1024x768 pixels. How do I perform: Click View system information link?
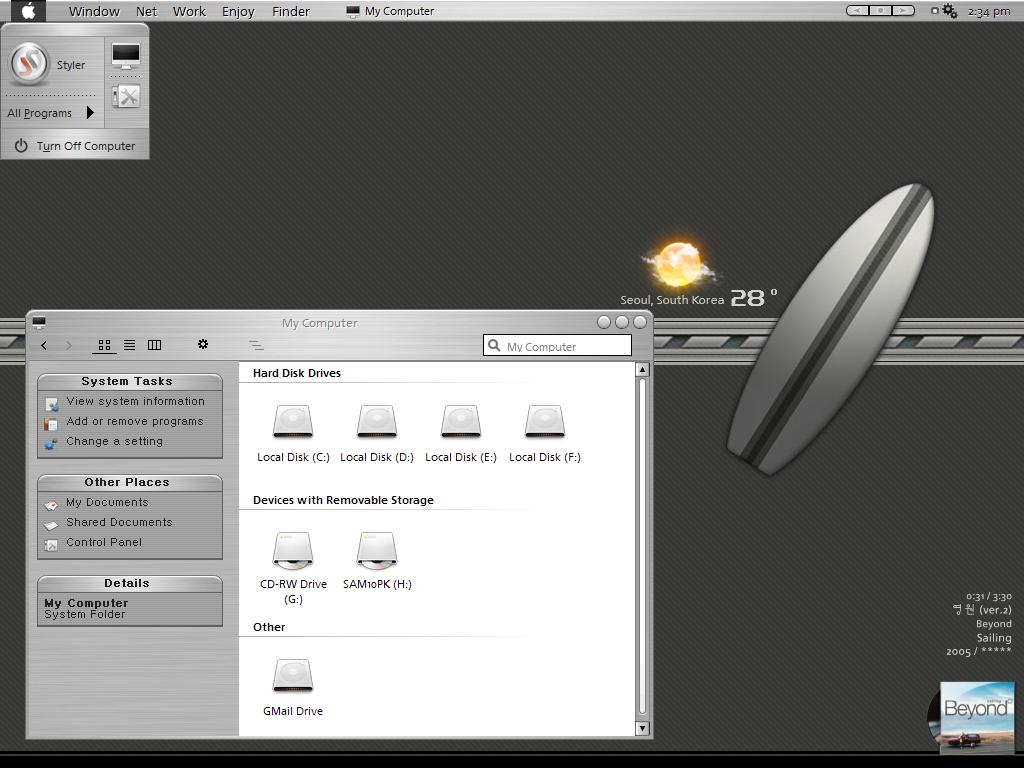(x=135, y=401)
